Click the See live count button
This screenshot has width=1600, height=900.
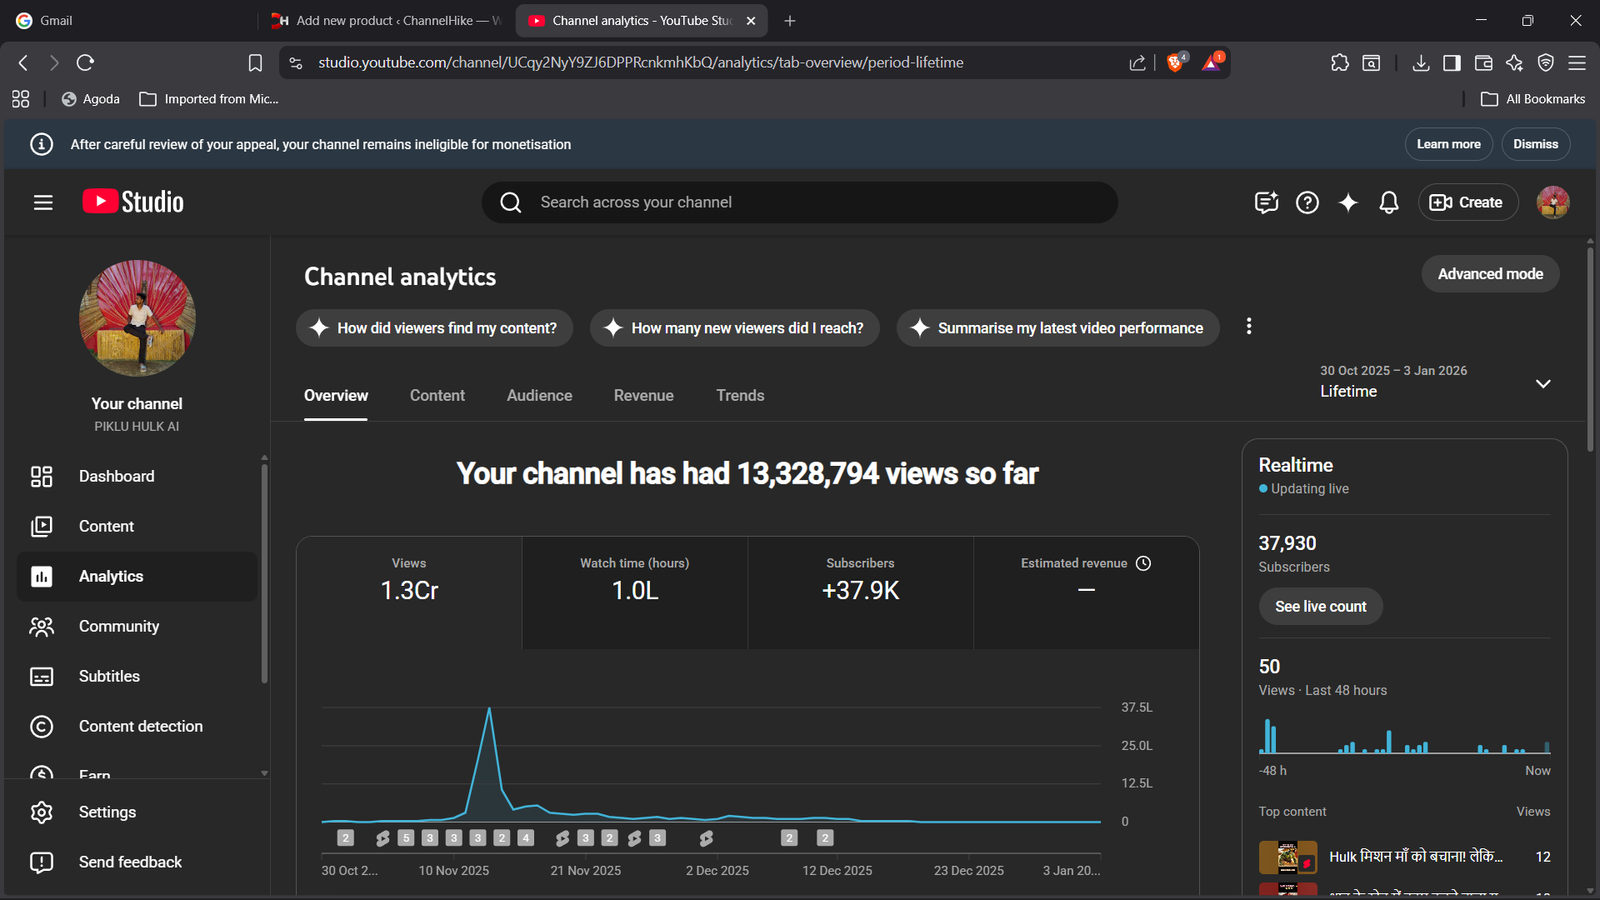pyautogui.click(x=1320, y=606)
